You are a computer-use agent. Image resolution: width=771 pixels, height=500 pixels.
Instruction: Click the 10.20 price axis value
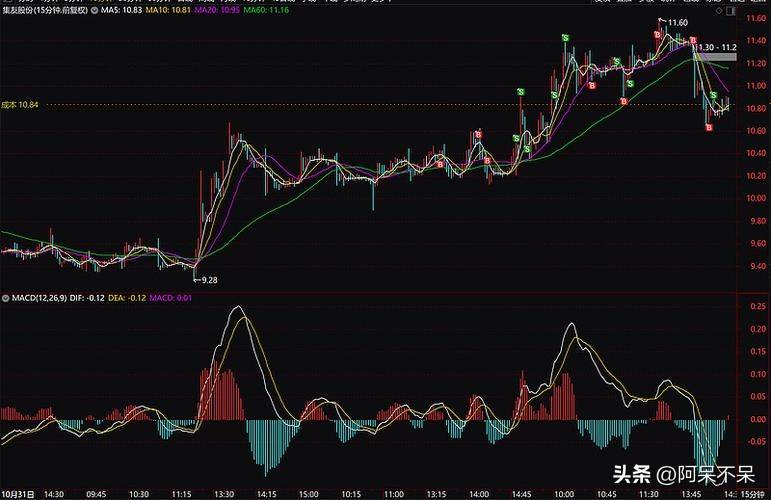pos(756,176)
